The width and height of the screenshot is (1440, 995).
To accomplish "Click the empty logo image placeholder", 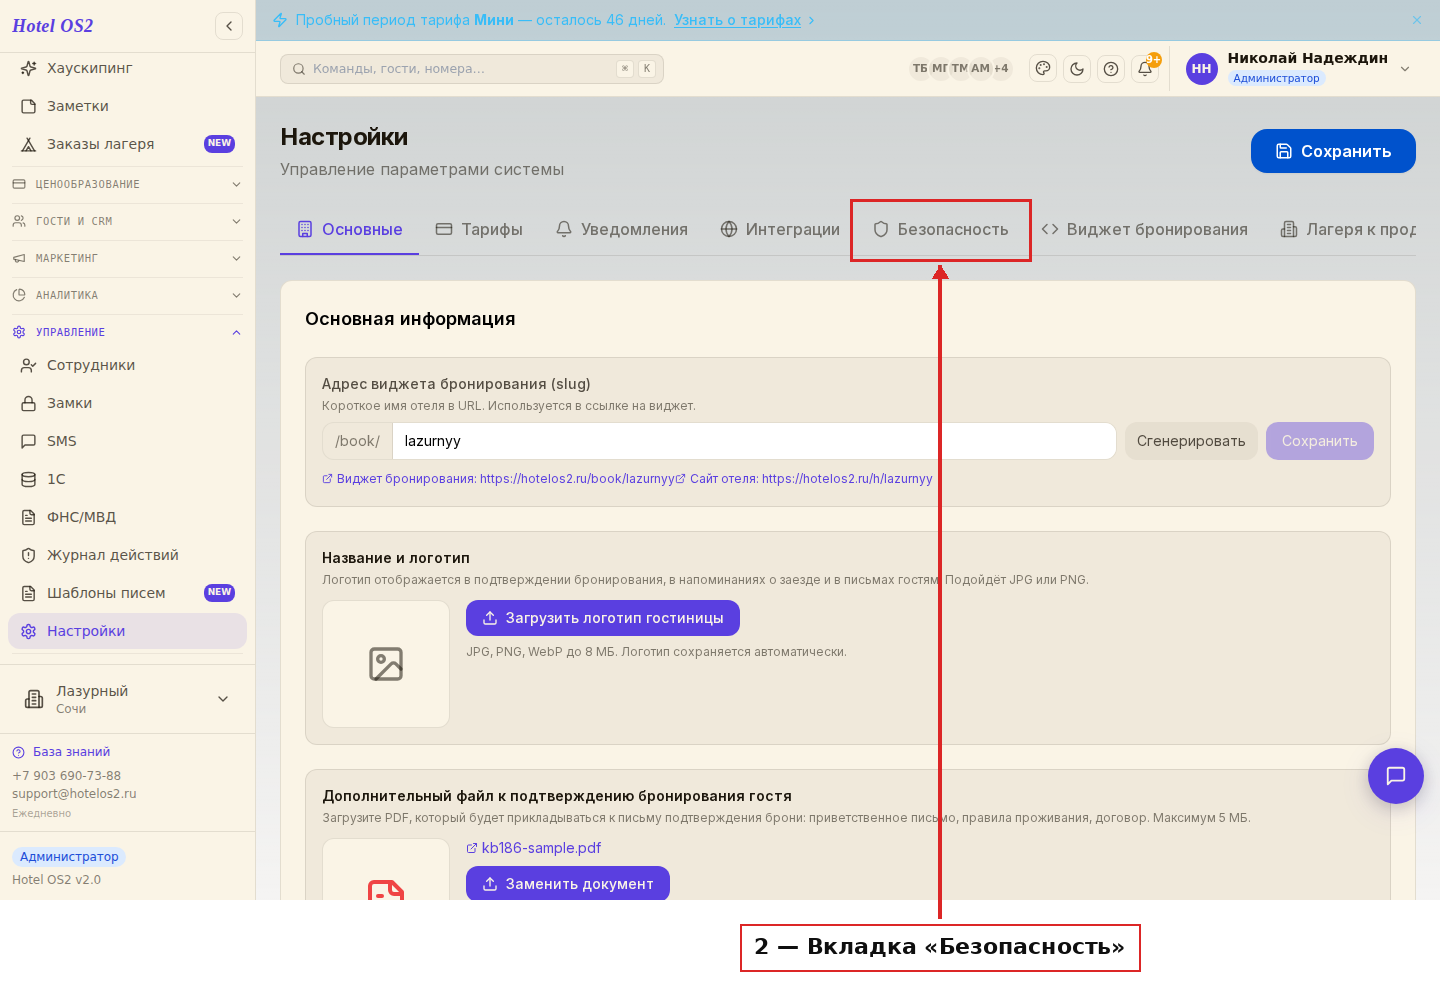I will click(x=386, y=664).
